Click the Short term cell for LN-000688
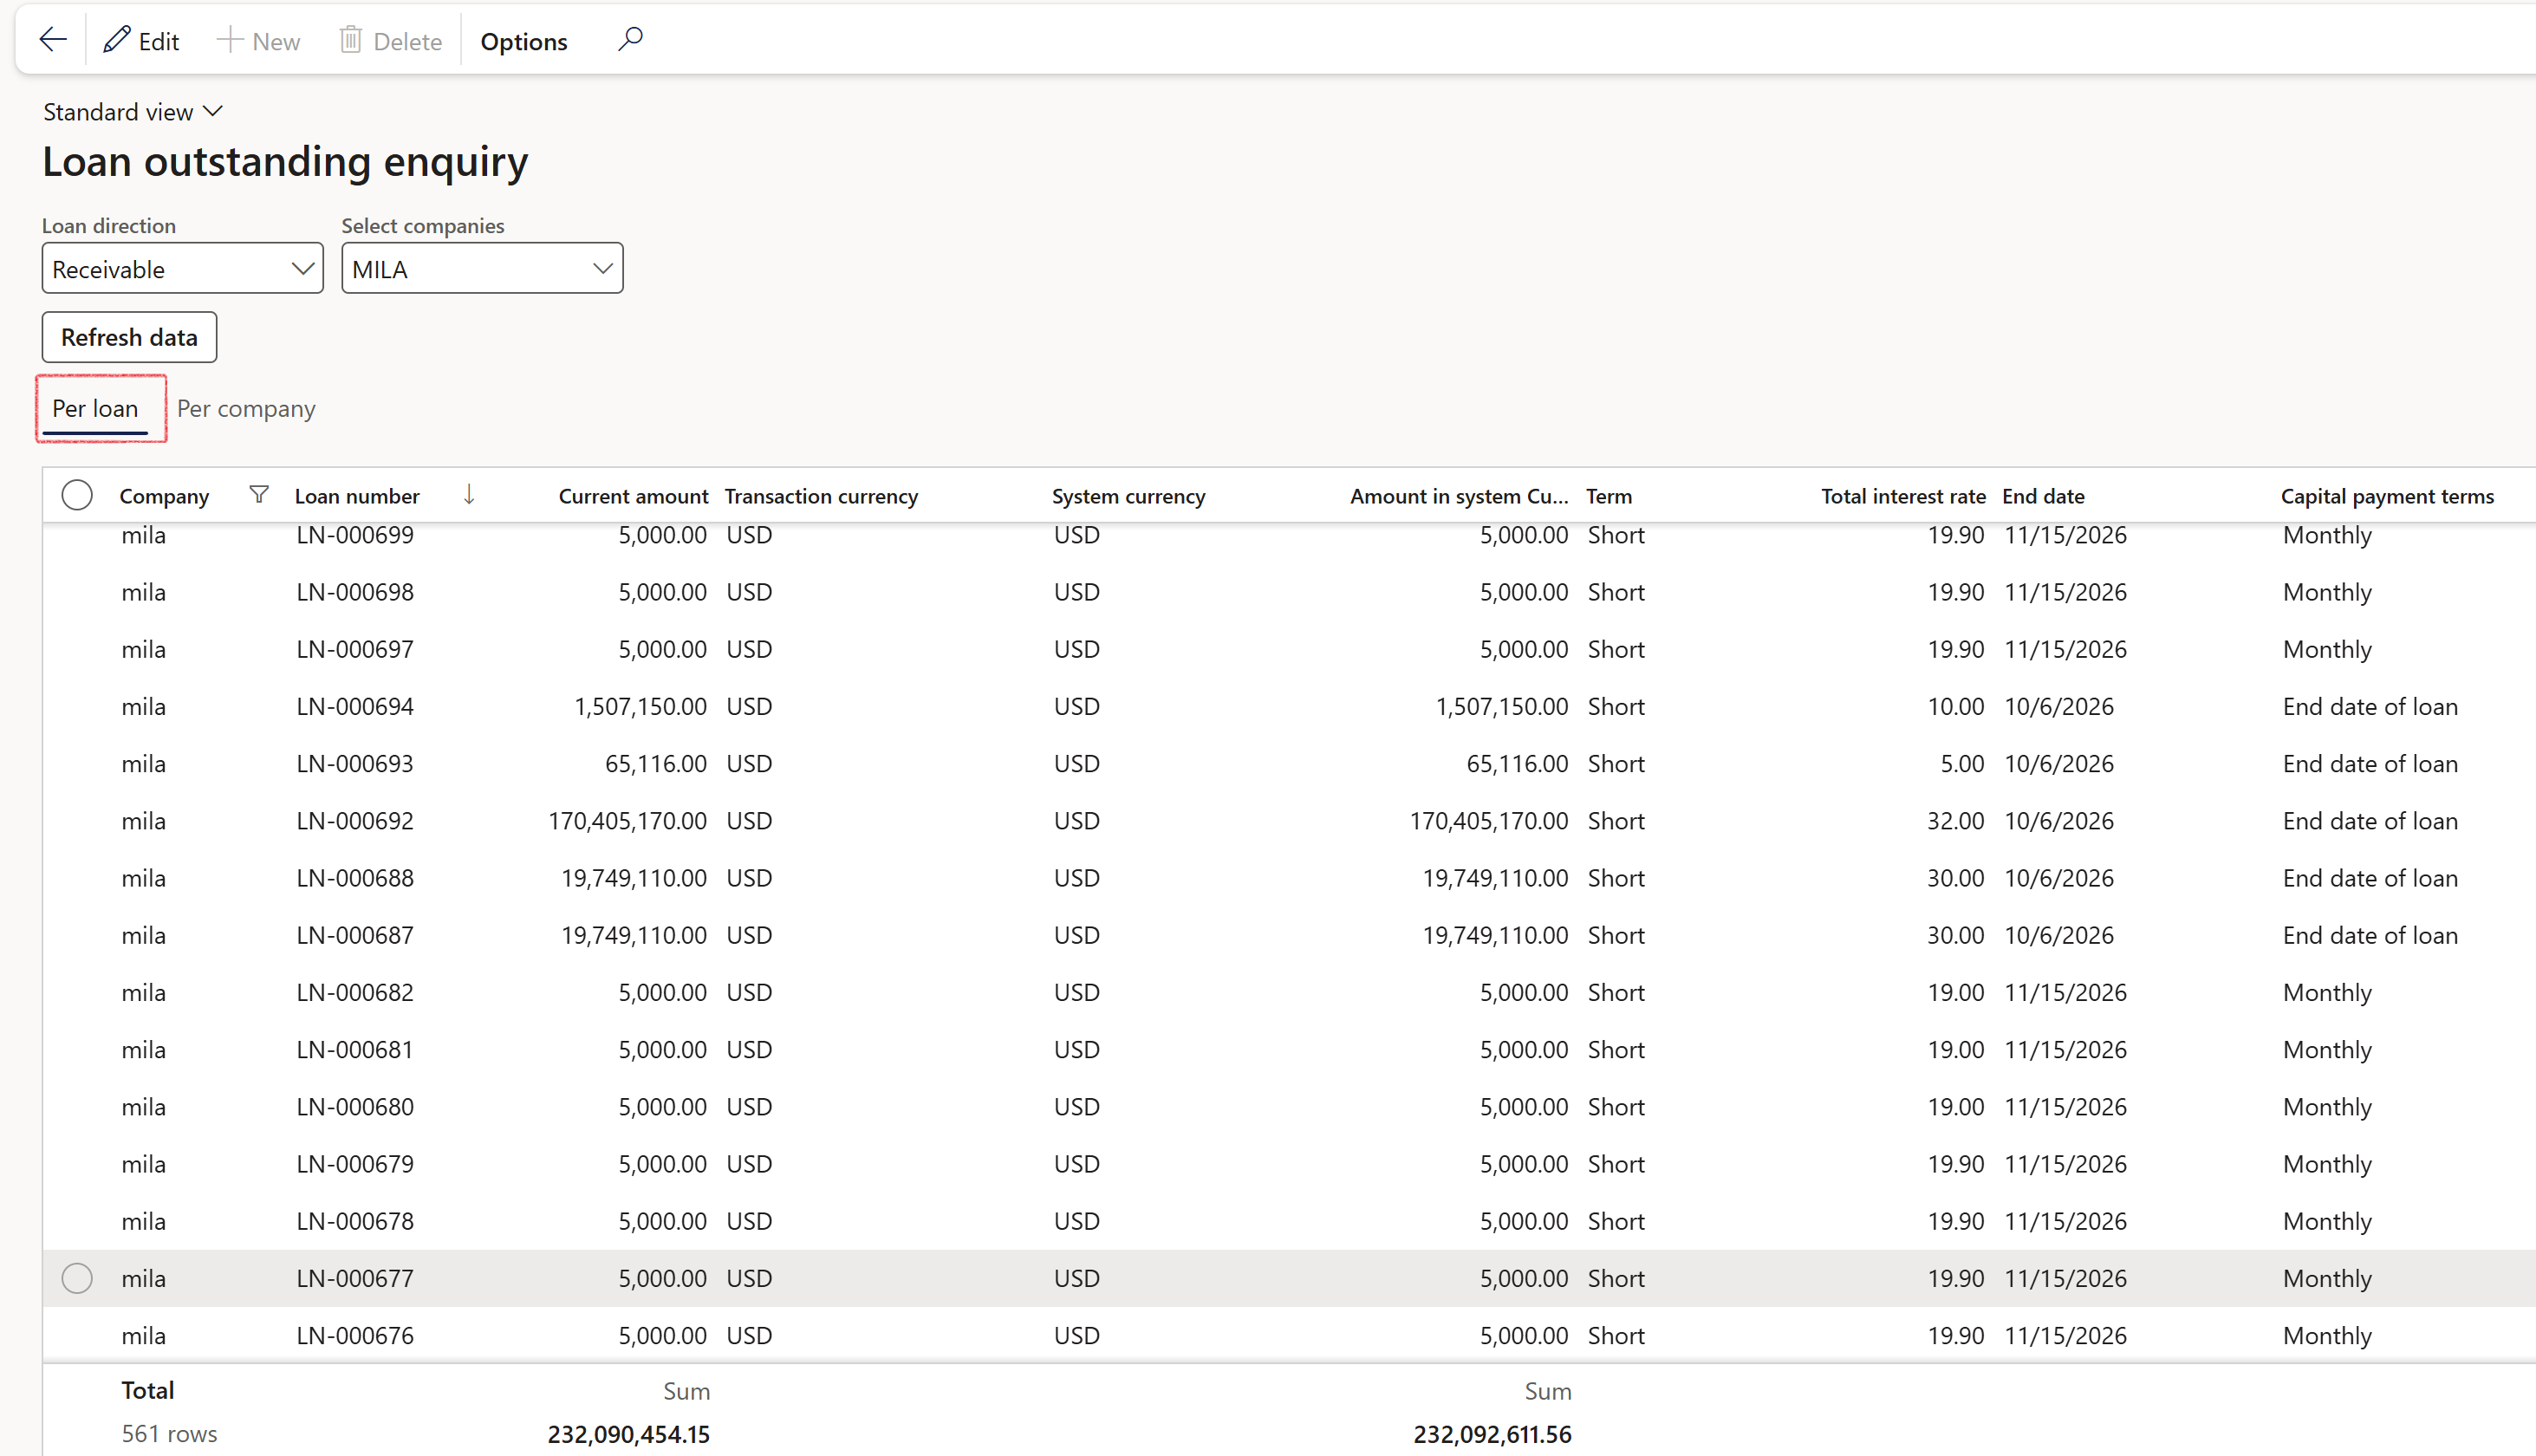Screen dimensions: 2536x1456 coord(1616,877)
